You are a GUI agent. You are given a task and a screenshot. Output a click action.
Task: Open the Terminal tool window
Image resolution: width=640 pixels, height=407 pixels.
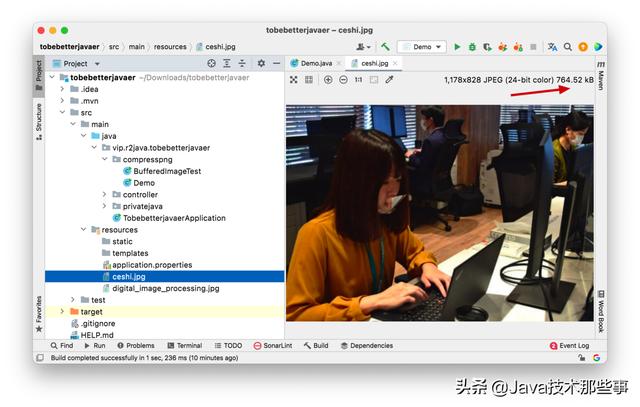coord(185,346)
